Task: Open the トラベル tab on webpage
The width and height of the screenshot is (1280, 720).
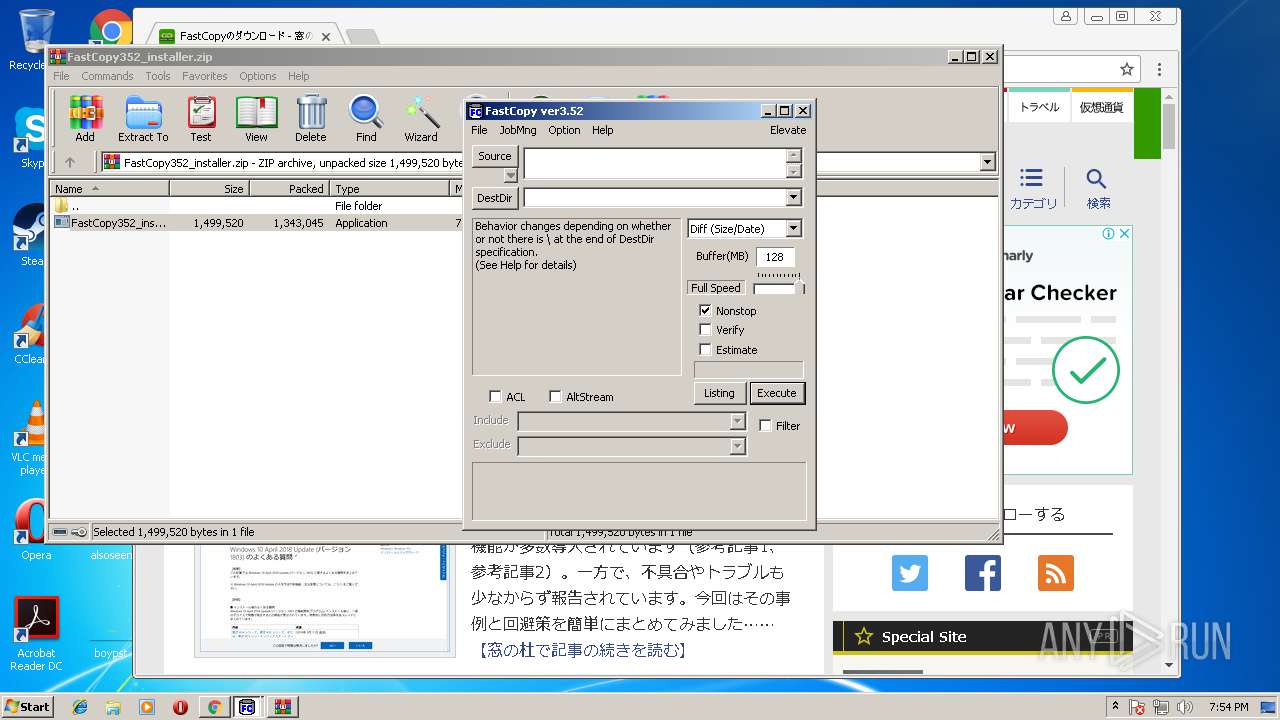Action: pos(1039,107)
